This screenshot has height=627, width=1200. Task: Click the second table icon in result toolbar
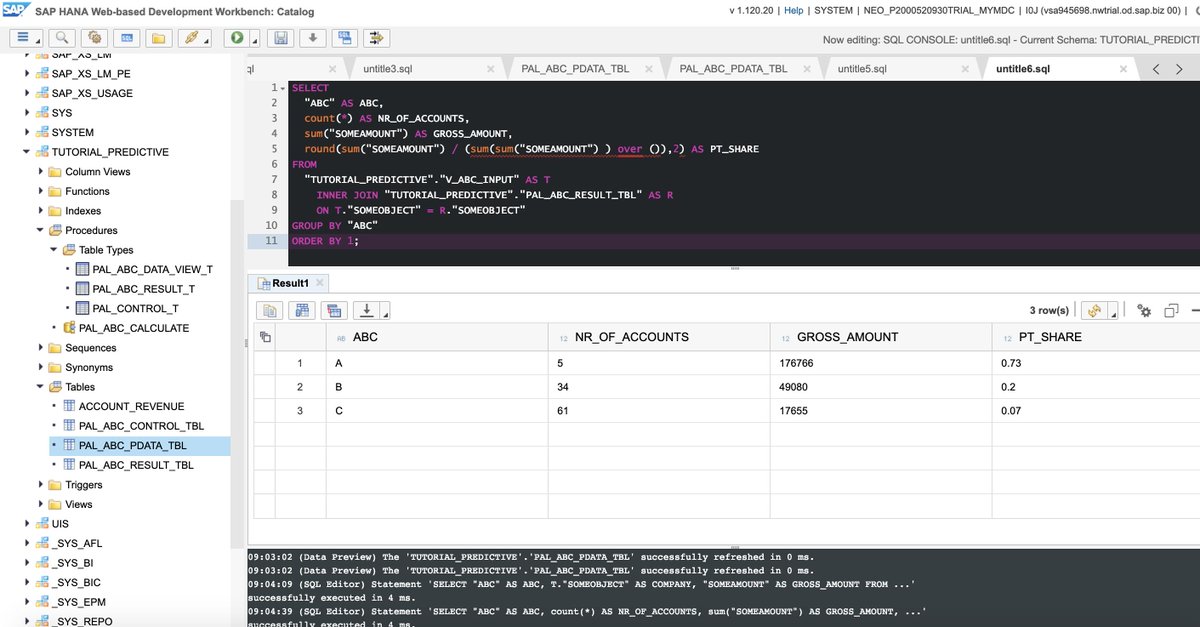click(303, 310)
